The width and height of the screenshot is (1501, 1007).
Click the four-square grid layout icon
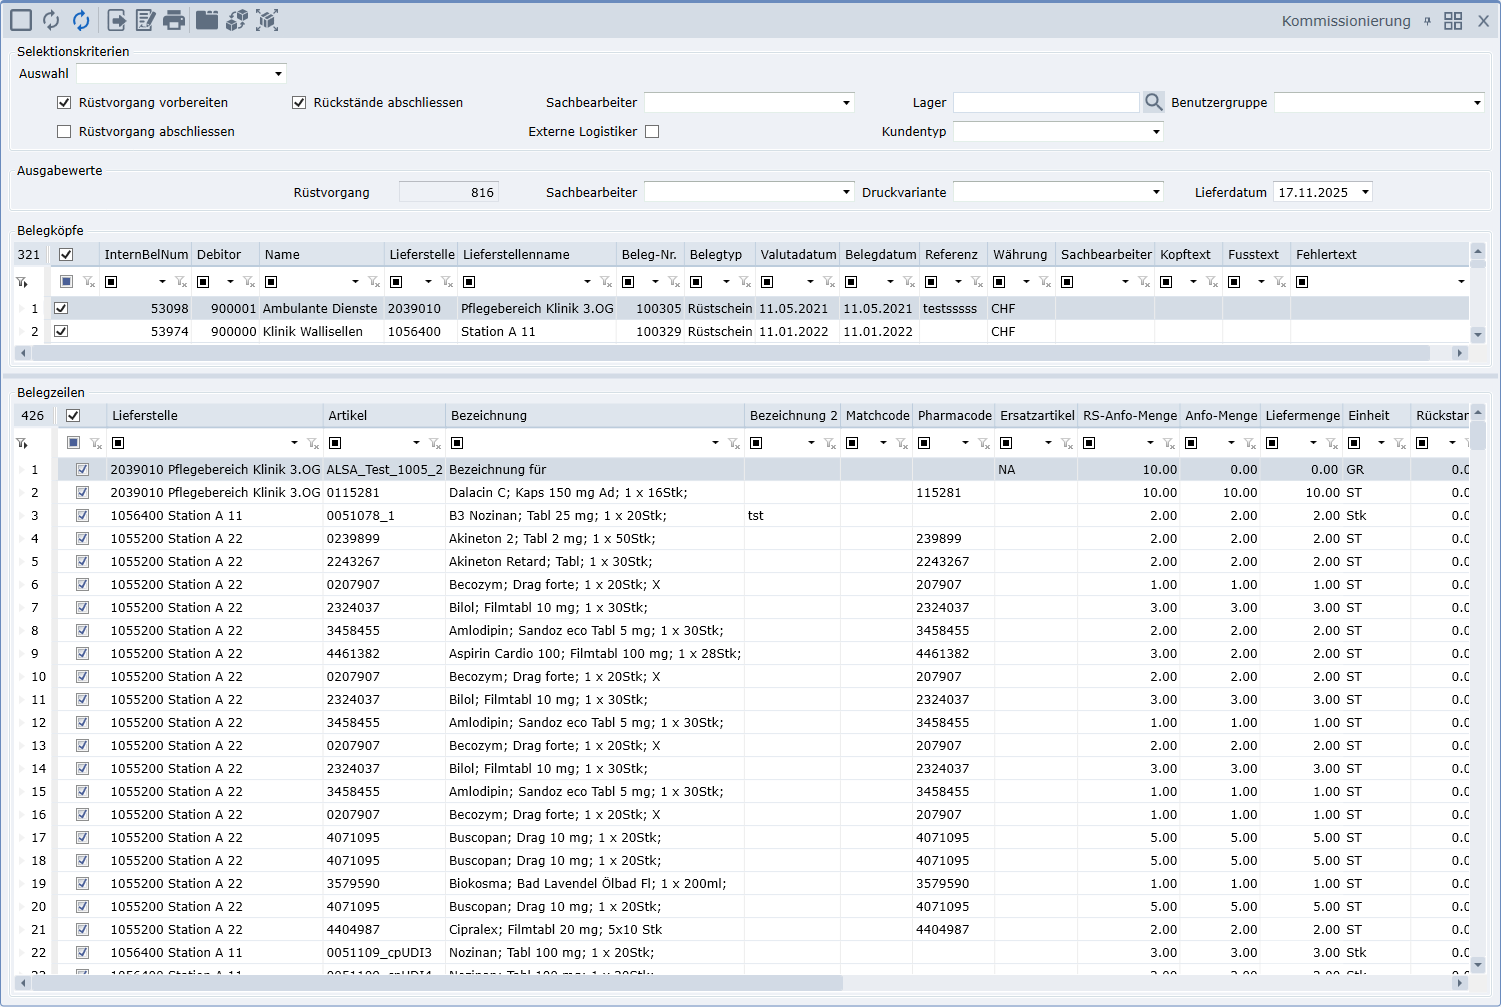click(x=1453, y=21)
